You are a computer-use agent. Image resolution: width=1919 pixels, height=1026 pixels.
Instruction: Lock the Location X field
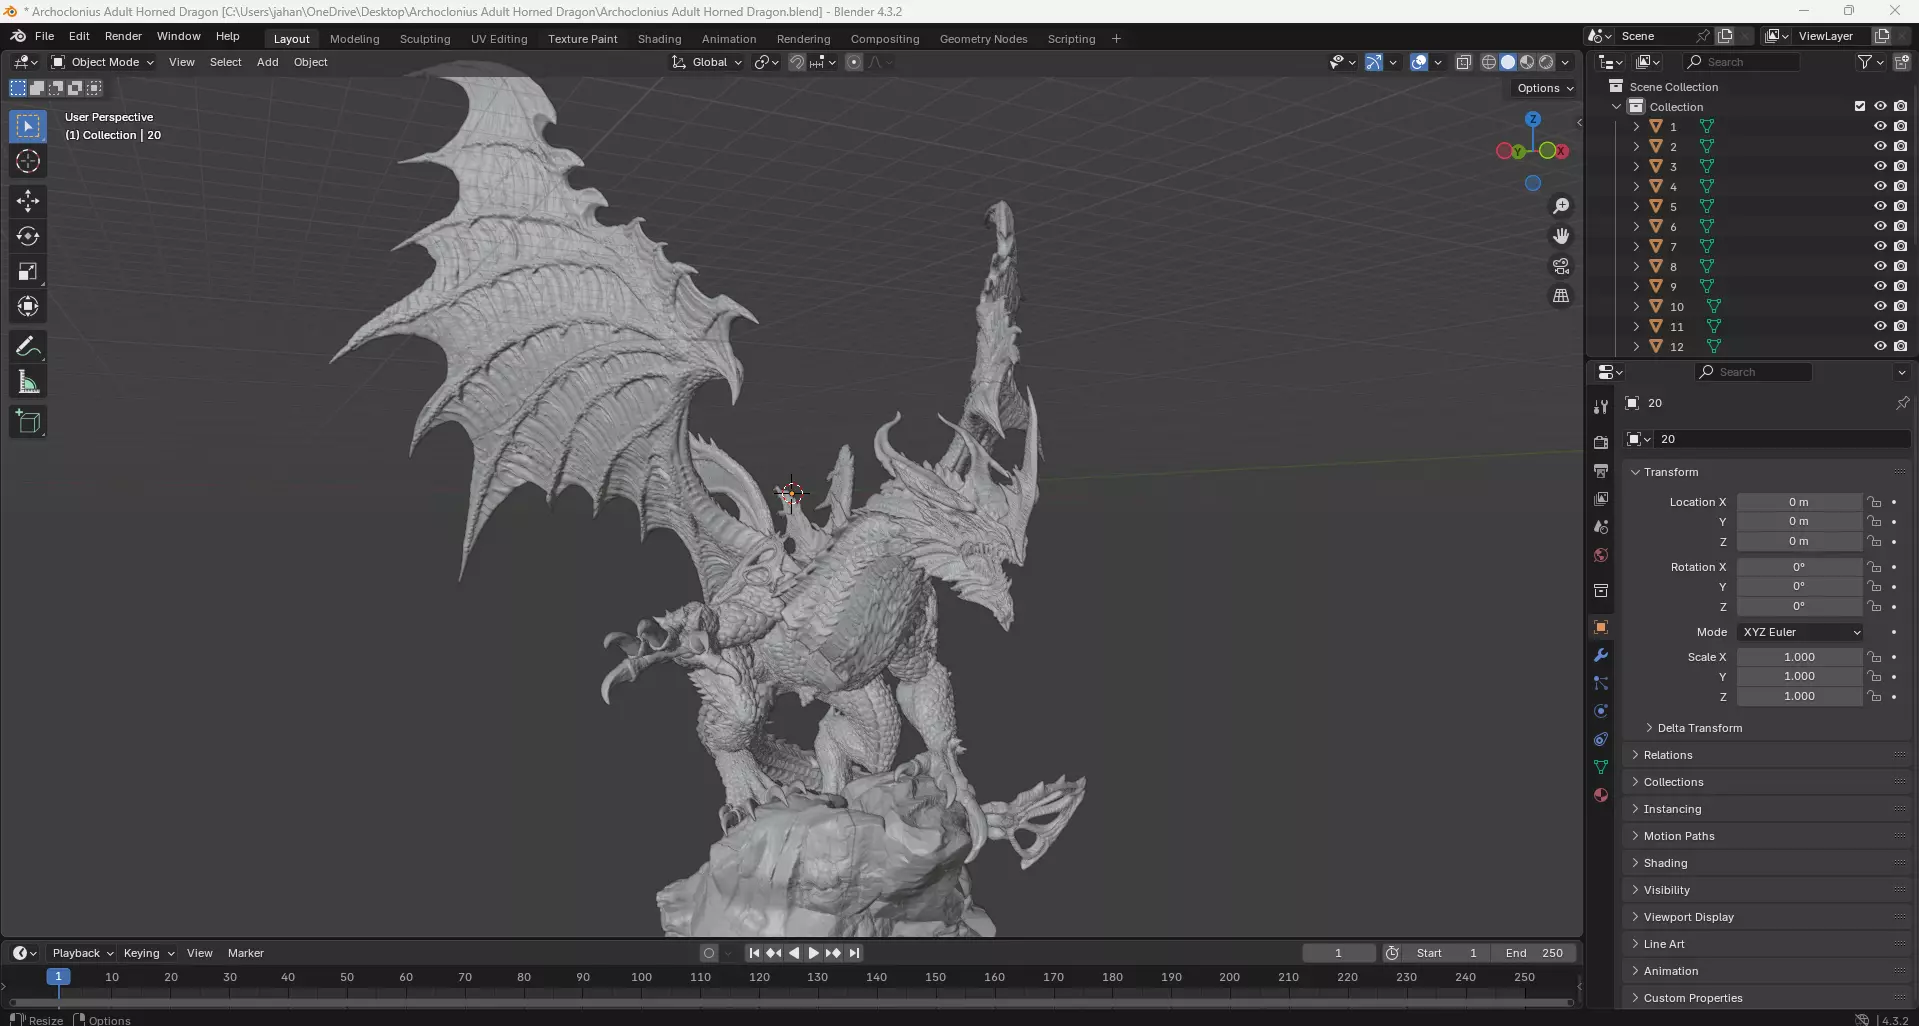(1875, 502)
